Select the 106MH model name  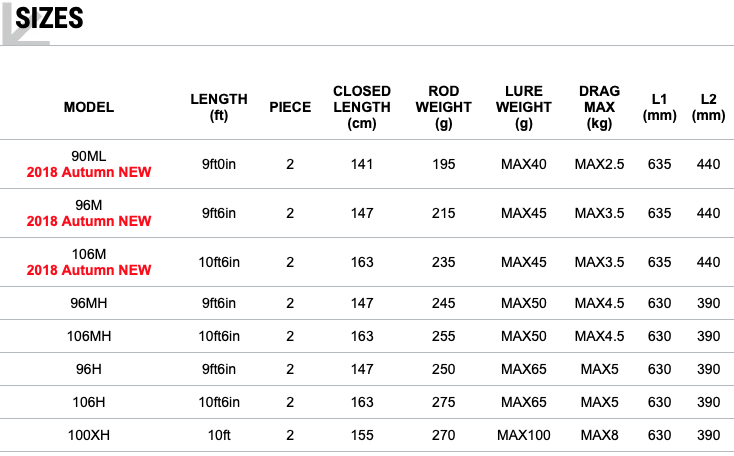coord(89,336)
